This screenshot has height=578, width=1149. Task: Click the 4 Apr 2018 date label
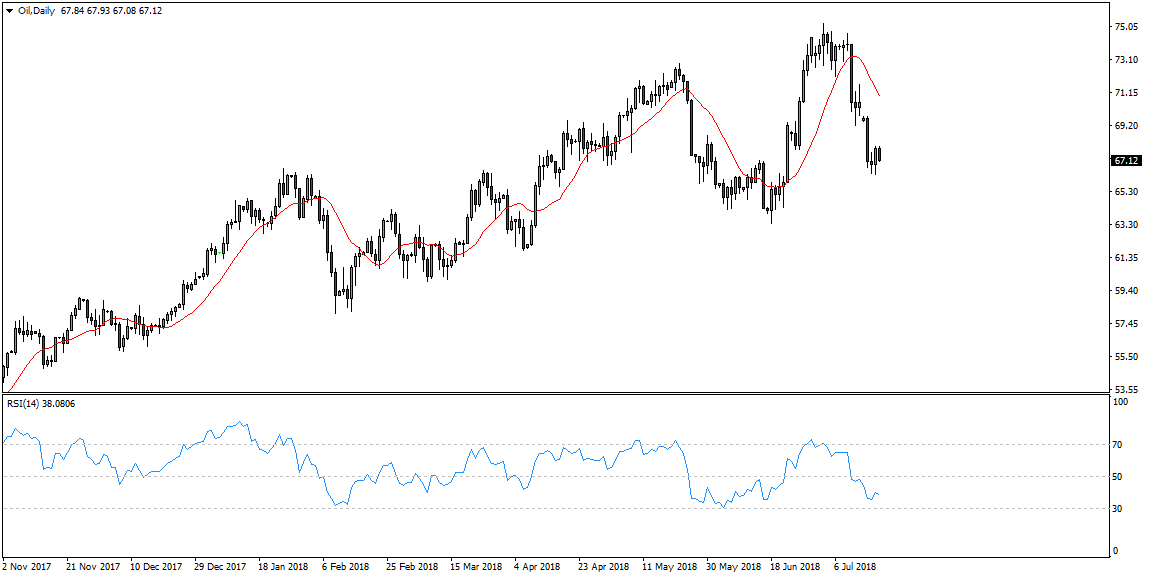(x=537, y=566)
